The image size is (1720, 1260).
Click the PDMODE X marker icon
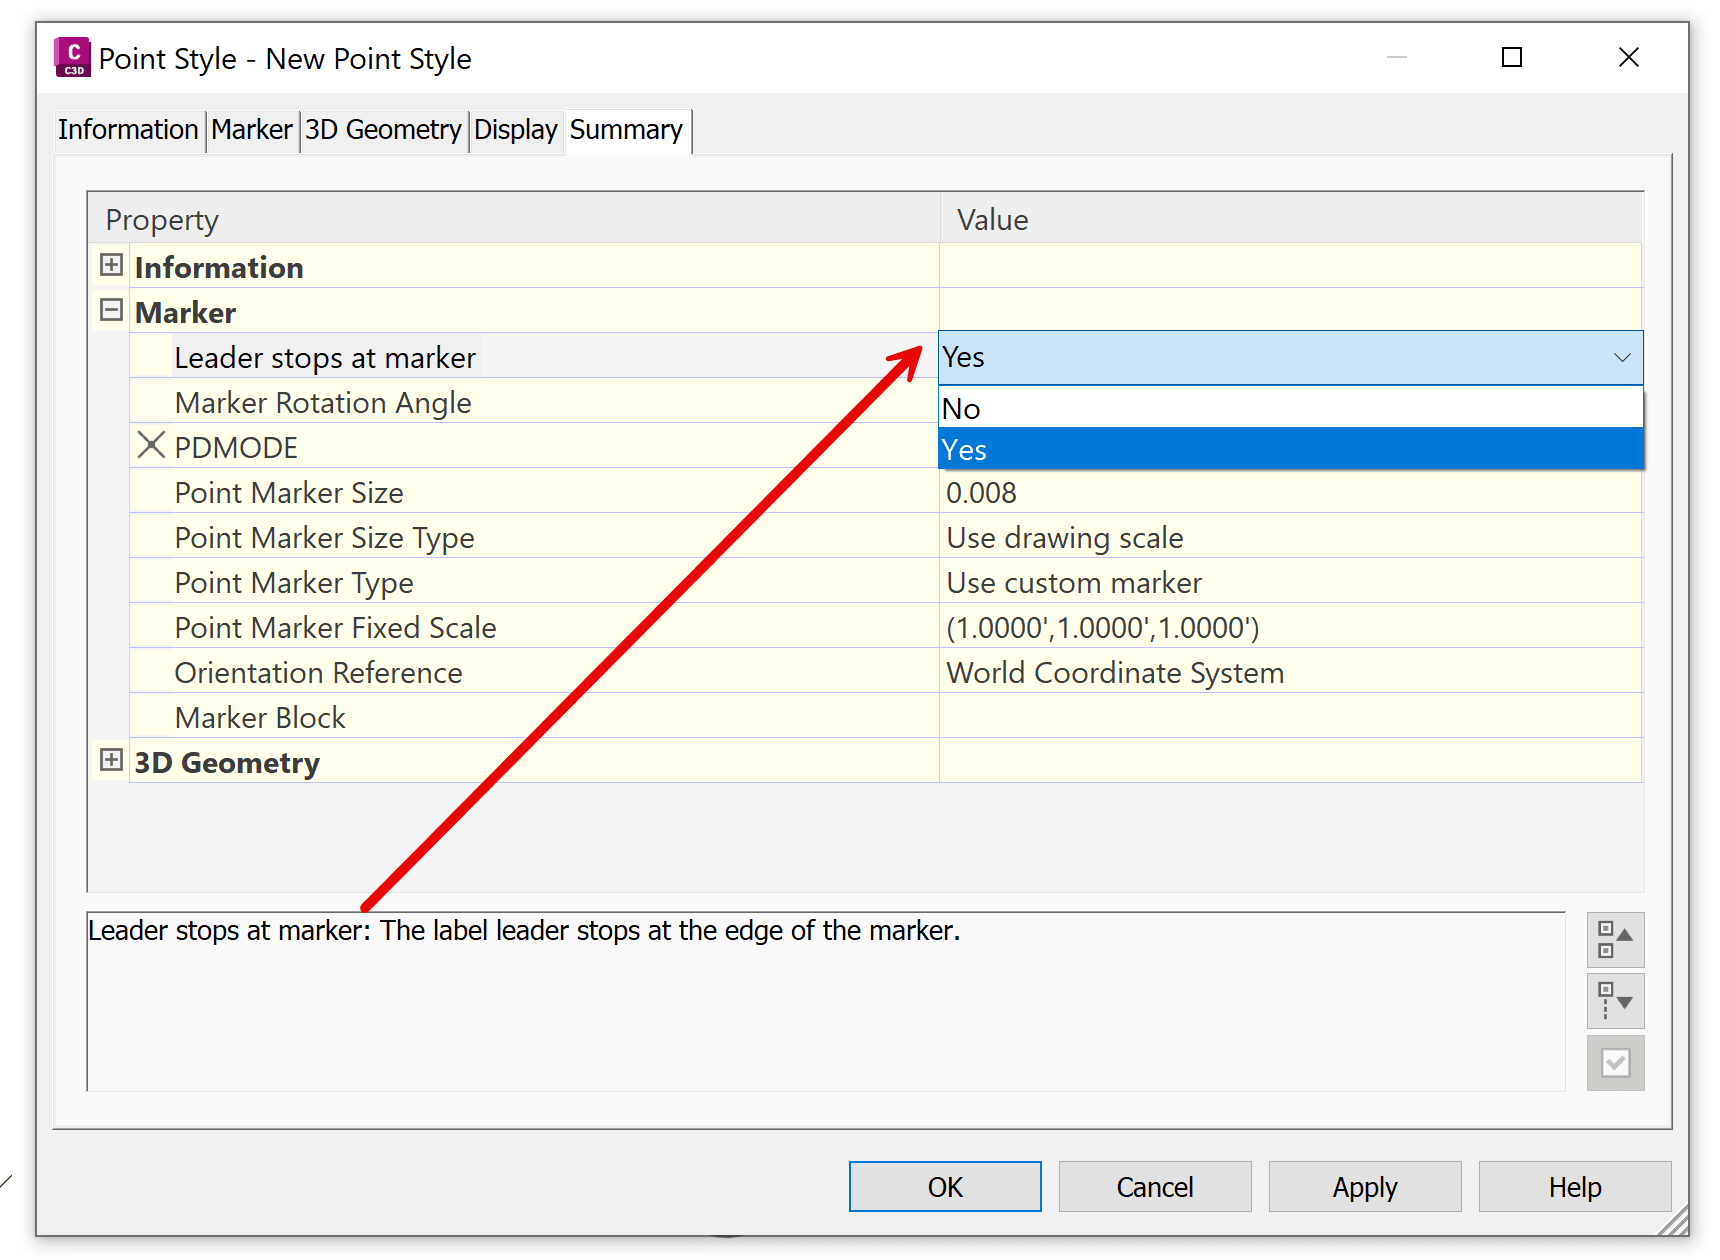click(x=151, y=445)
